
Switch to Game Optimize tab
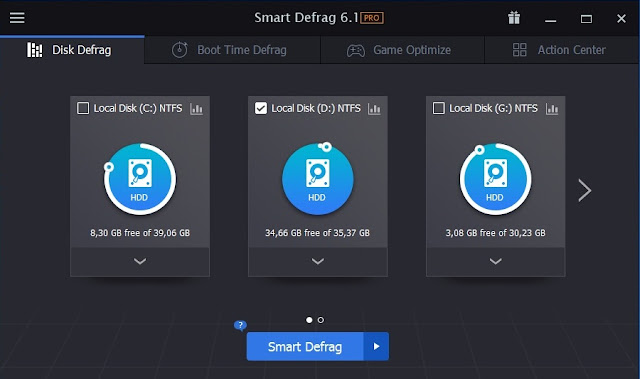pyautogui.click(x=402, y=50)
